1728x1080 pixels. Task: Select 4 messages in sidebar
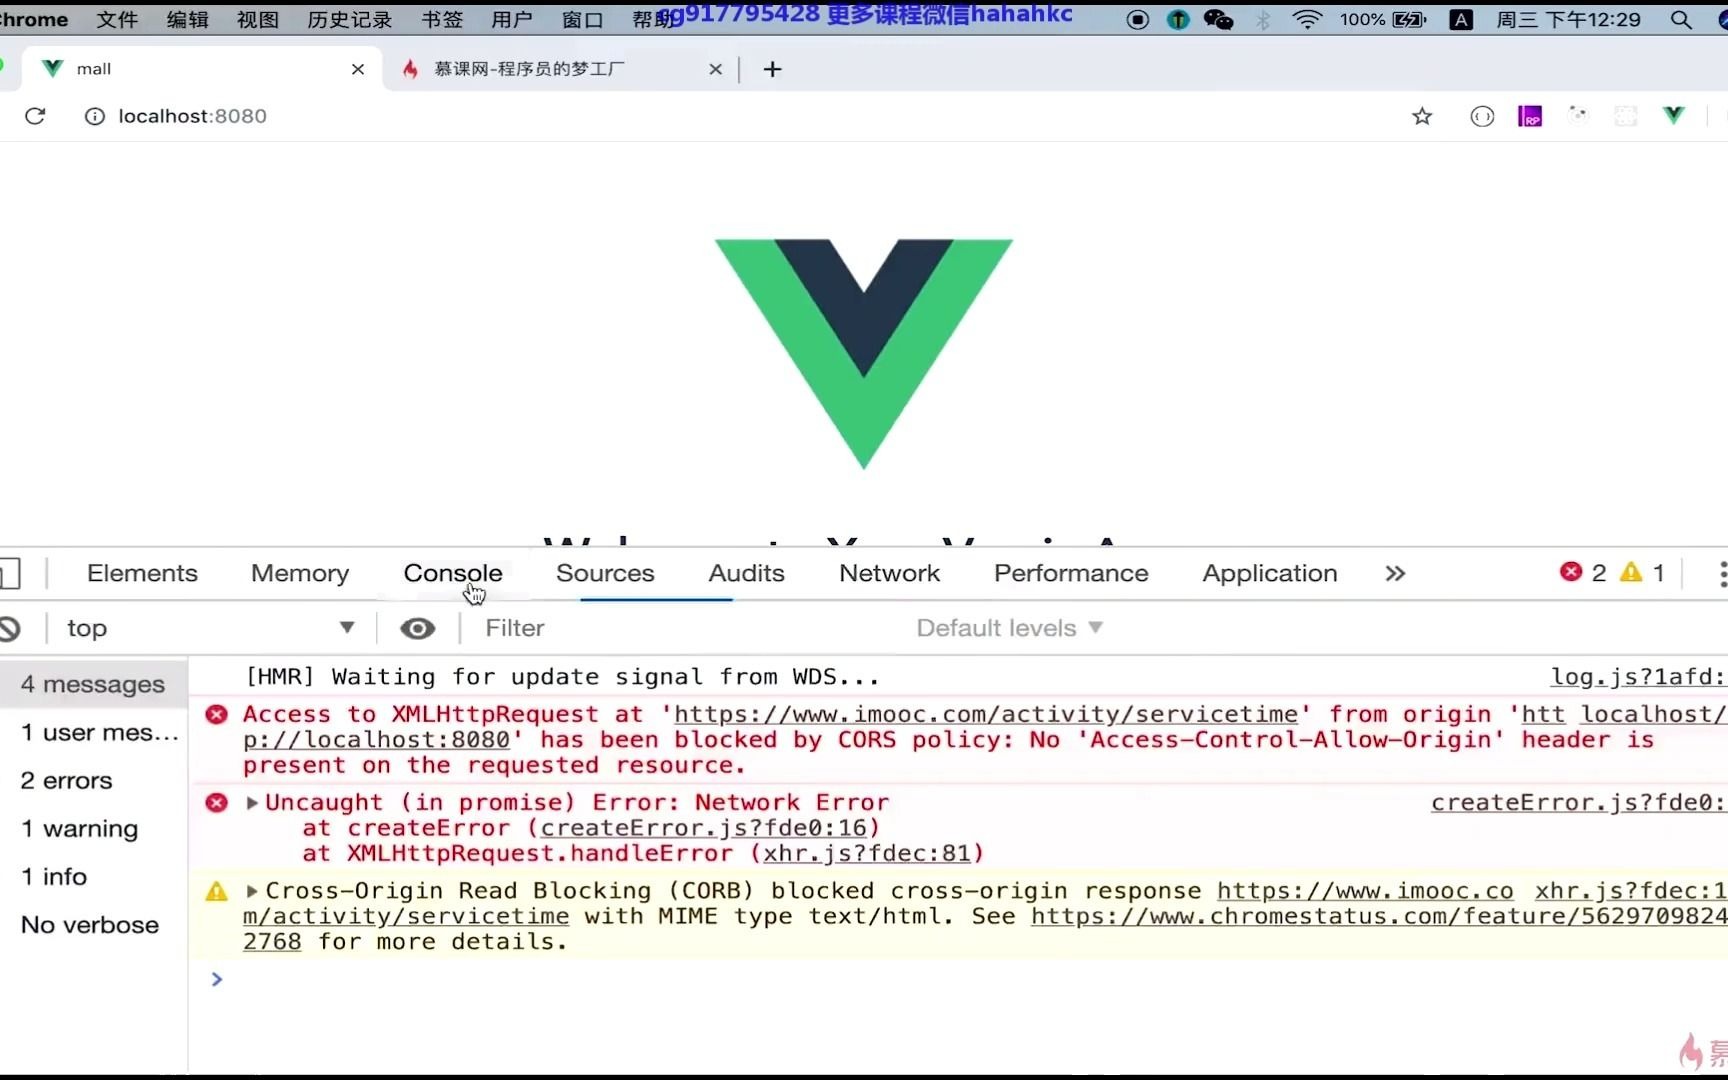93,684
